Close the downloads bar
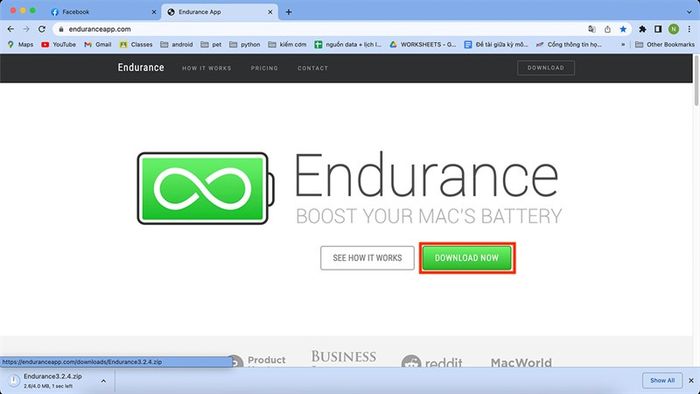The width and height of the screenshot is (700, 394). click(691, 381)
